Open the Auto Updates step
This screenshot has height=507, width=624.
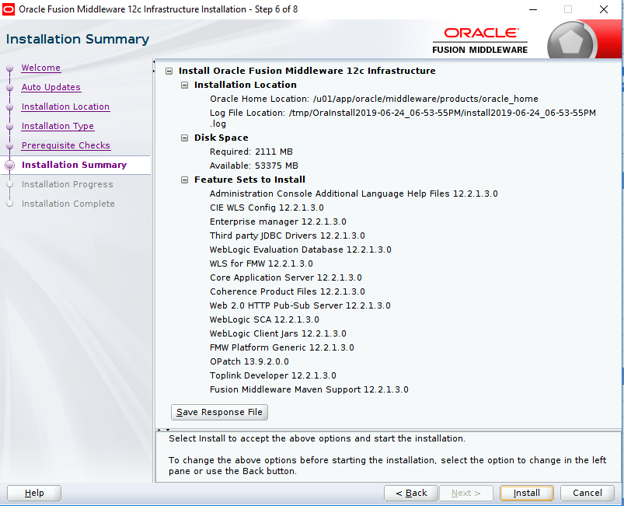click(x=51, y=88)
